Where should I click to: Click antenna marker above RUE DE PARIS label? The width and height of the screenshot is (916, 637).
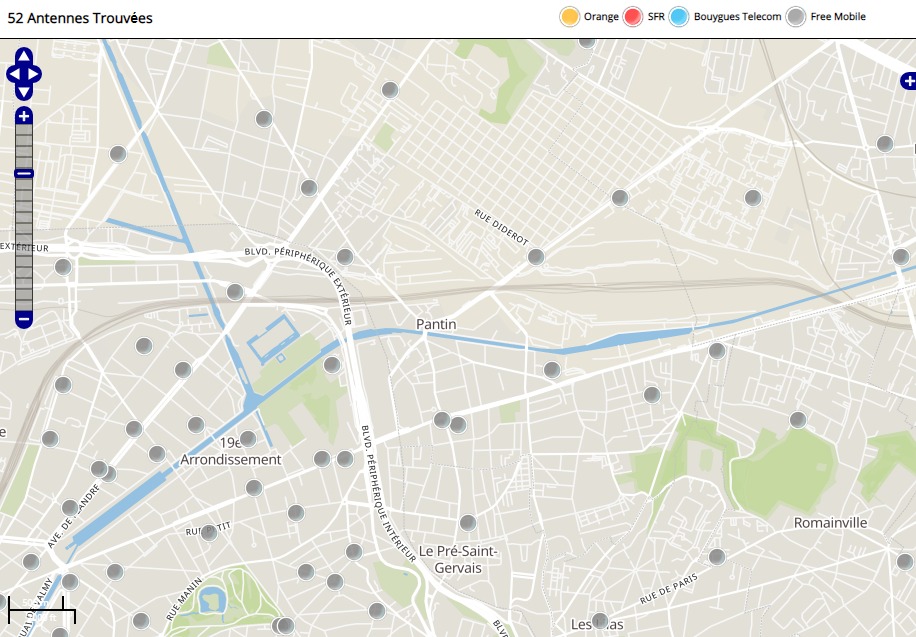(717, 557)
